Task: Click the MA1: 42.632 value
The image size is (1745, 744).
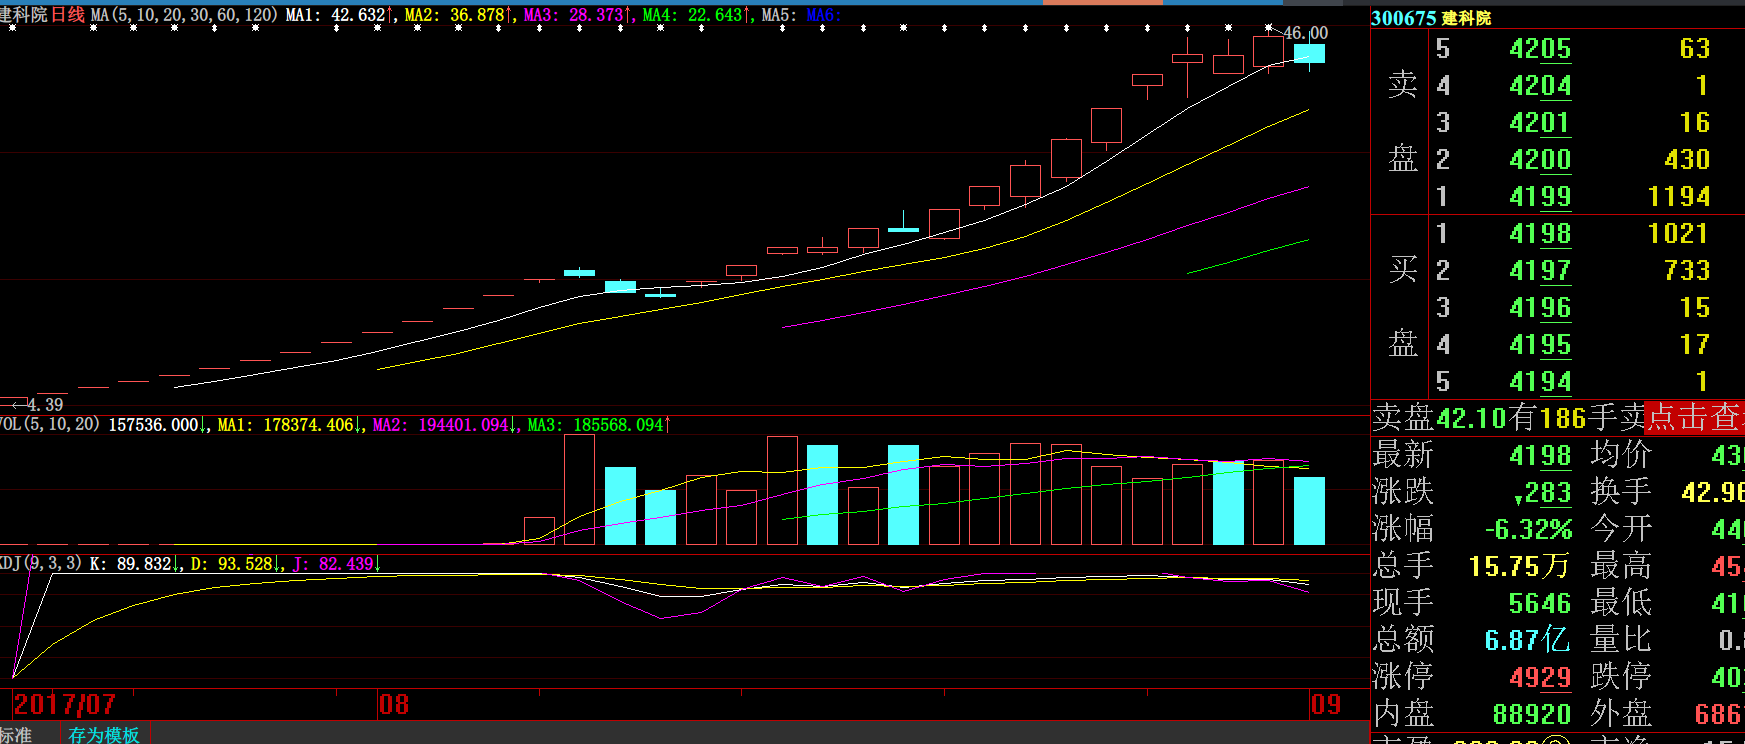Action: (x=340, y=15)
